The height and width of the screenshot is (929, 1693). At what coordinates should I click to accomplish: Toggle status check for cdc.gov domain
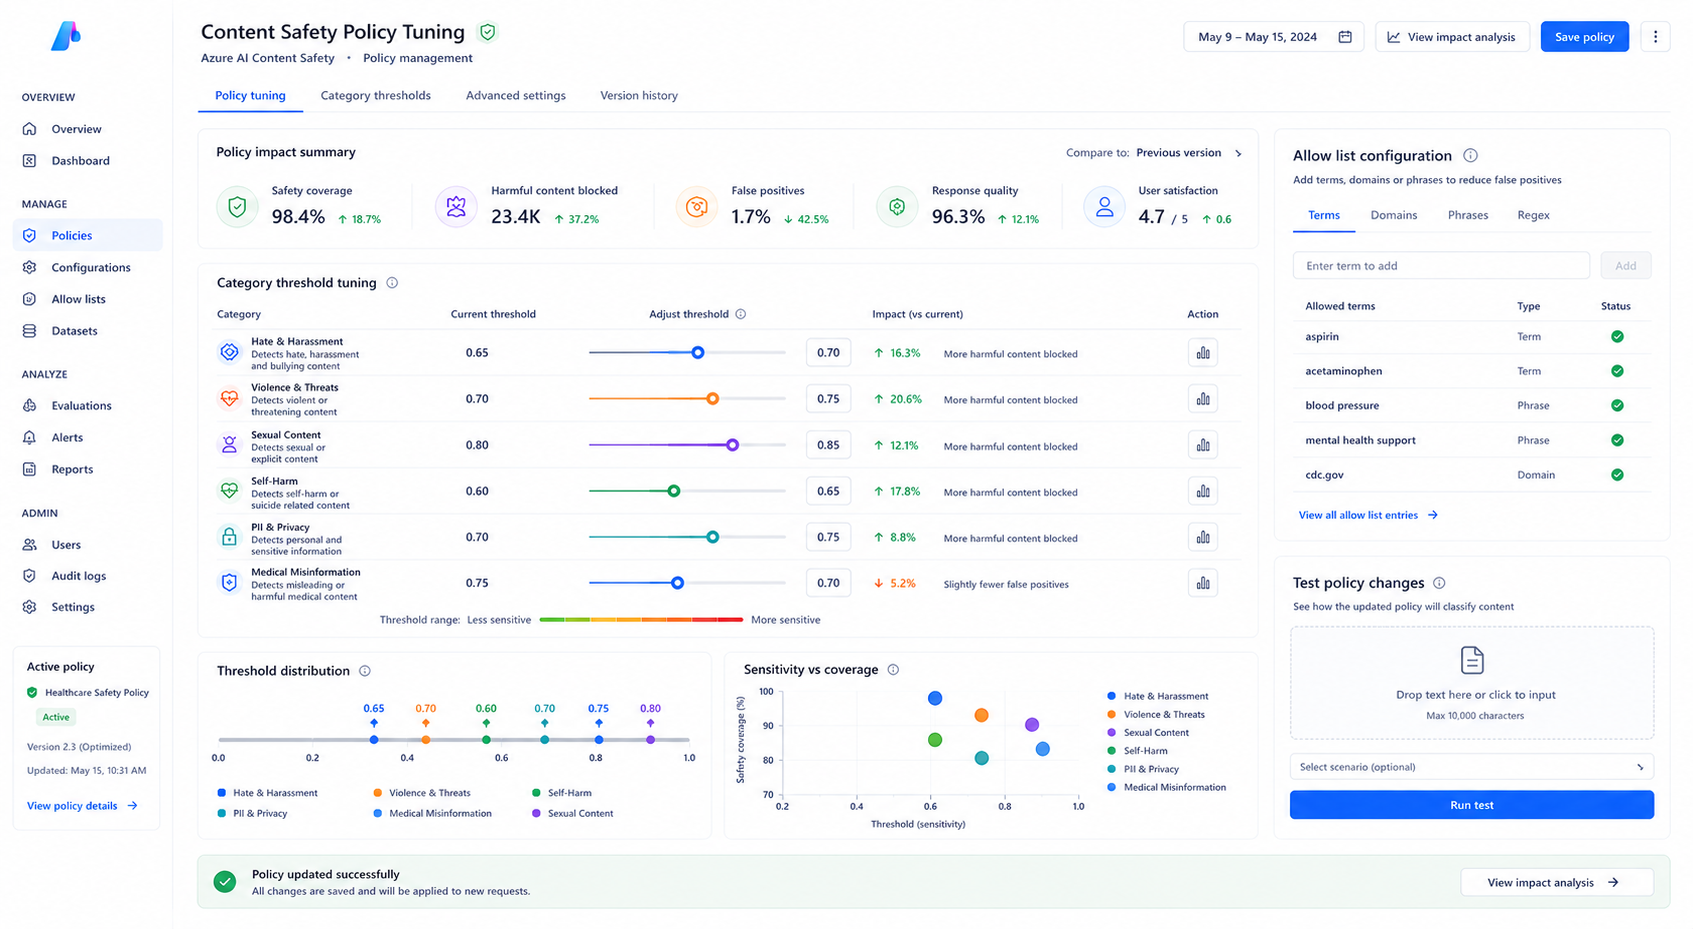(1617, 475)
